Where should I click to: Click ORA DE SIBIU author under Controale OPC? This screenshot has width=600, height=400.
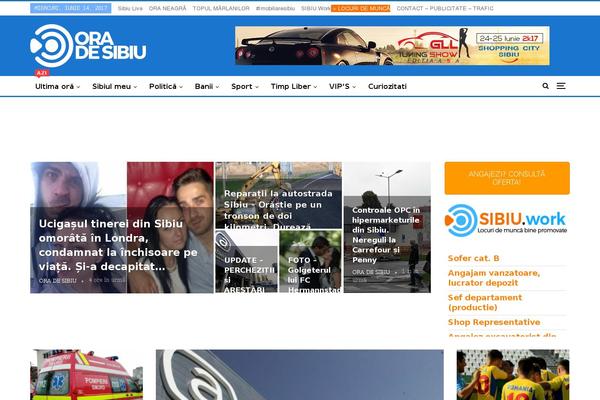[371, 272]
